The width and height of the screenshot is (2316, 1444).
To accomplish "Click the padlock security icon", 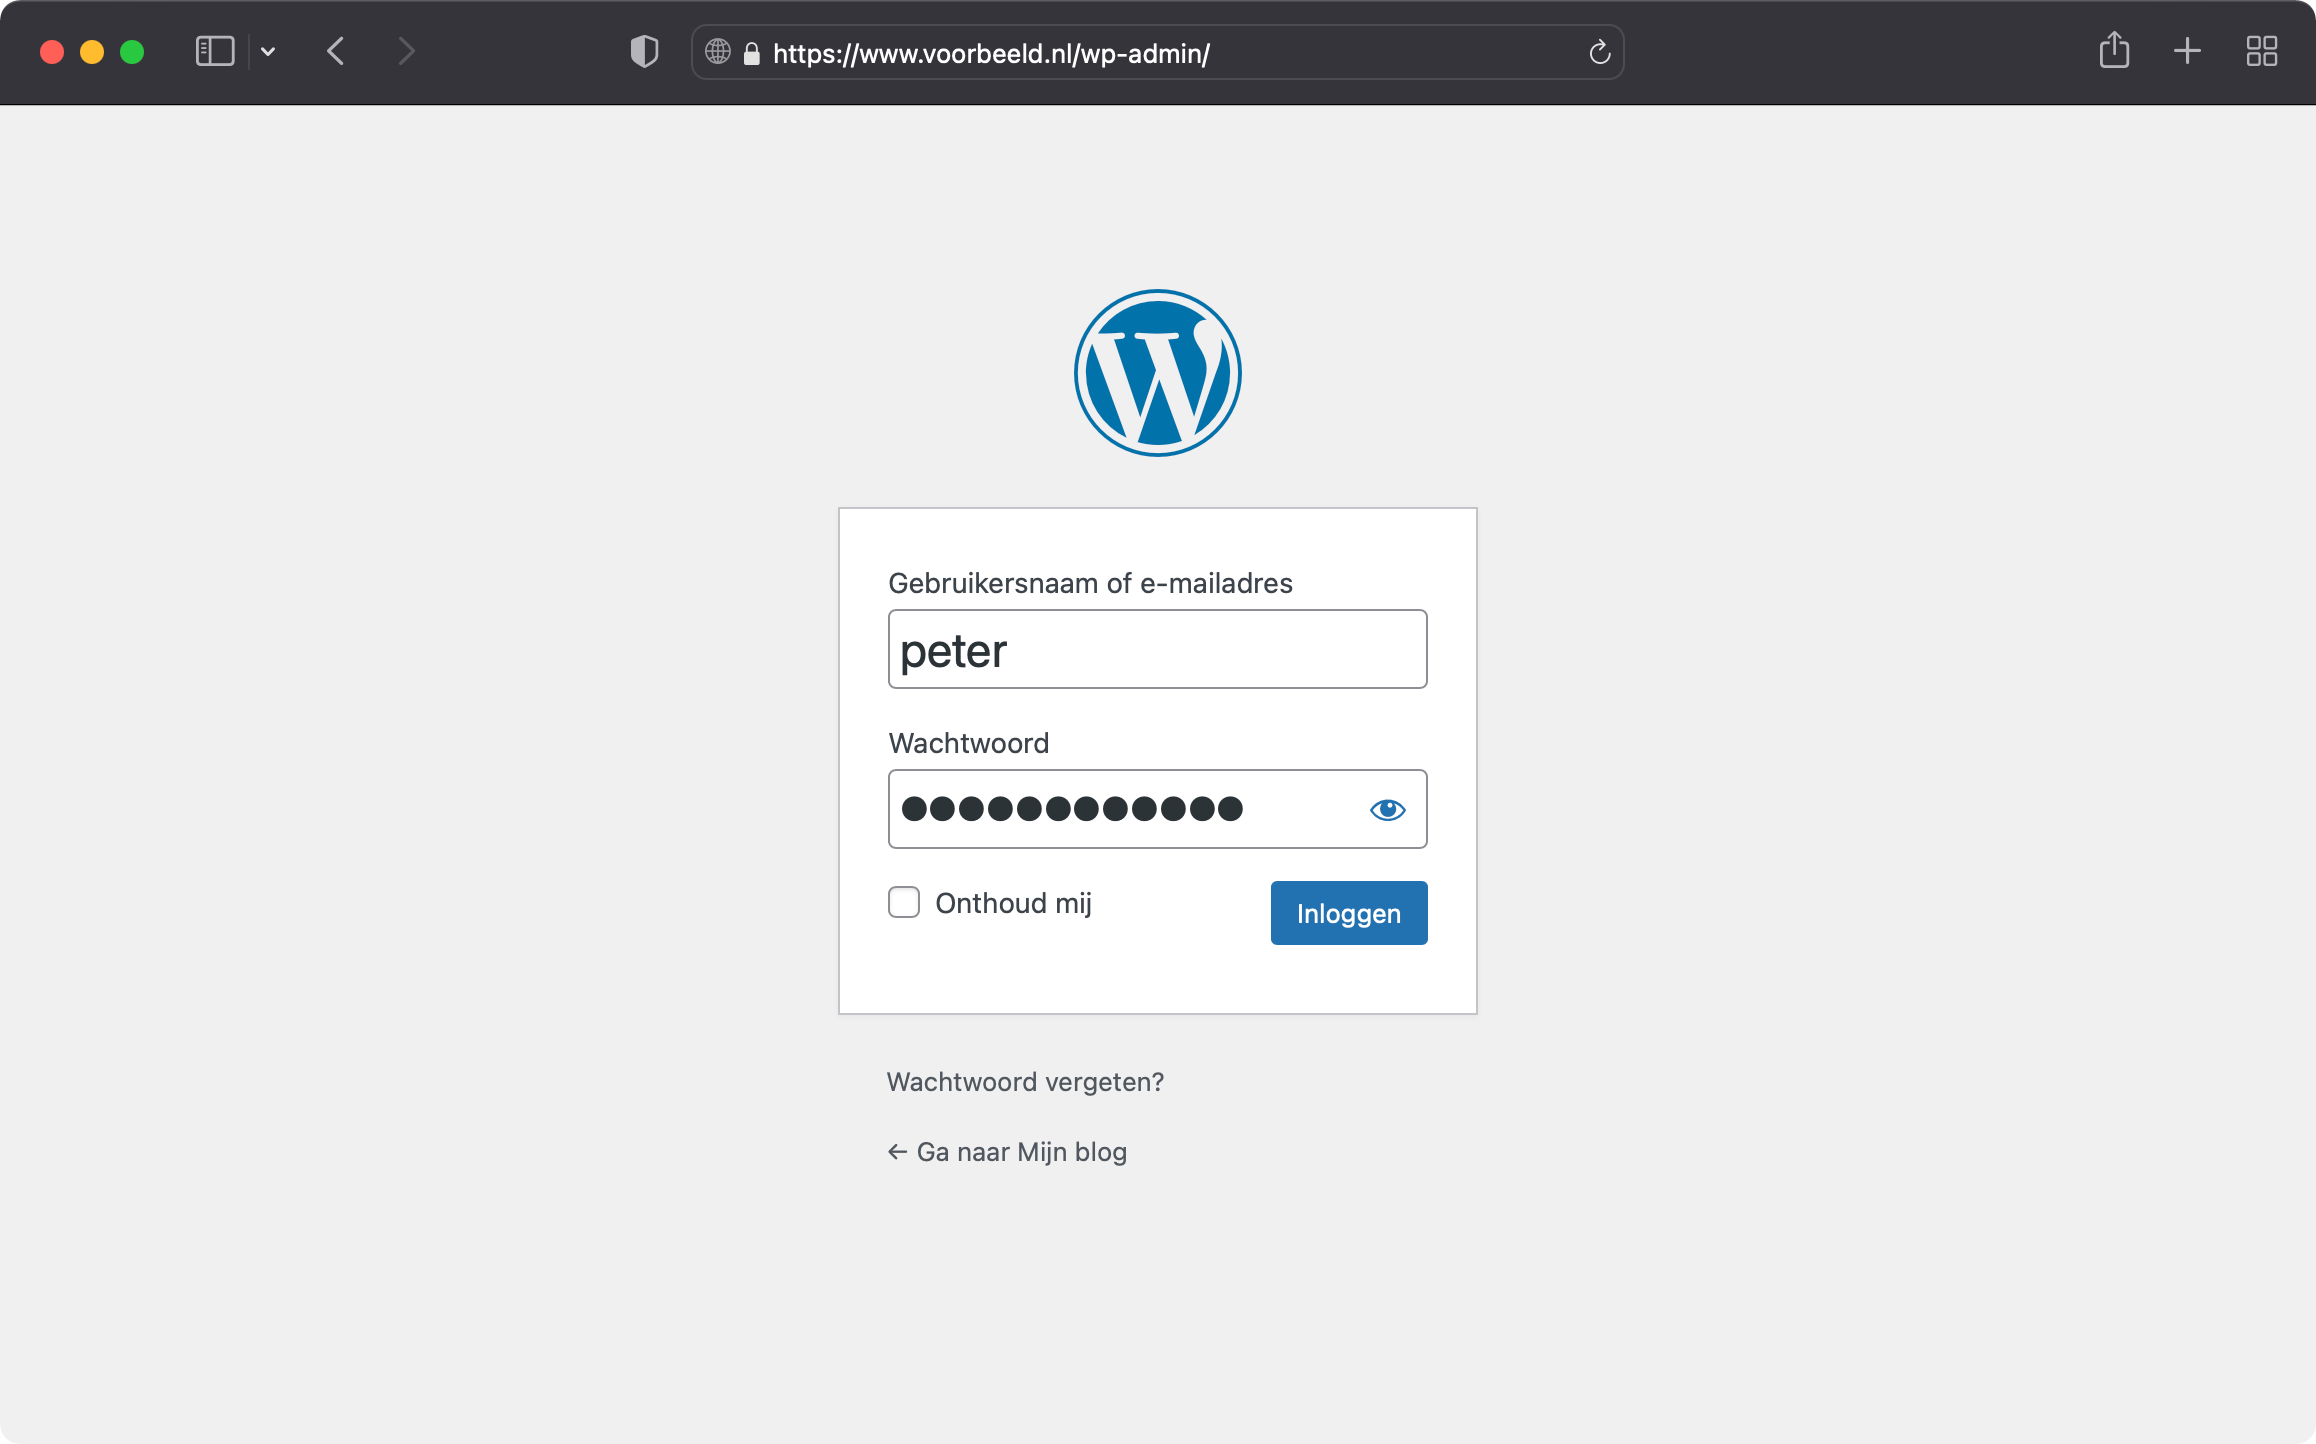I will click(752, 53).
